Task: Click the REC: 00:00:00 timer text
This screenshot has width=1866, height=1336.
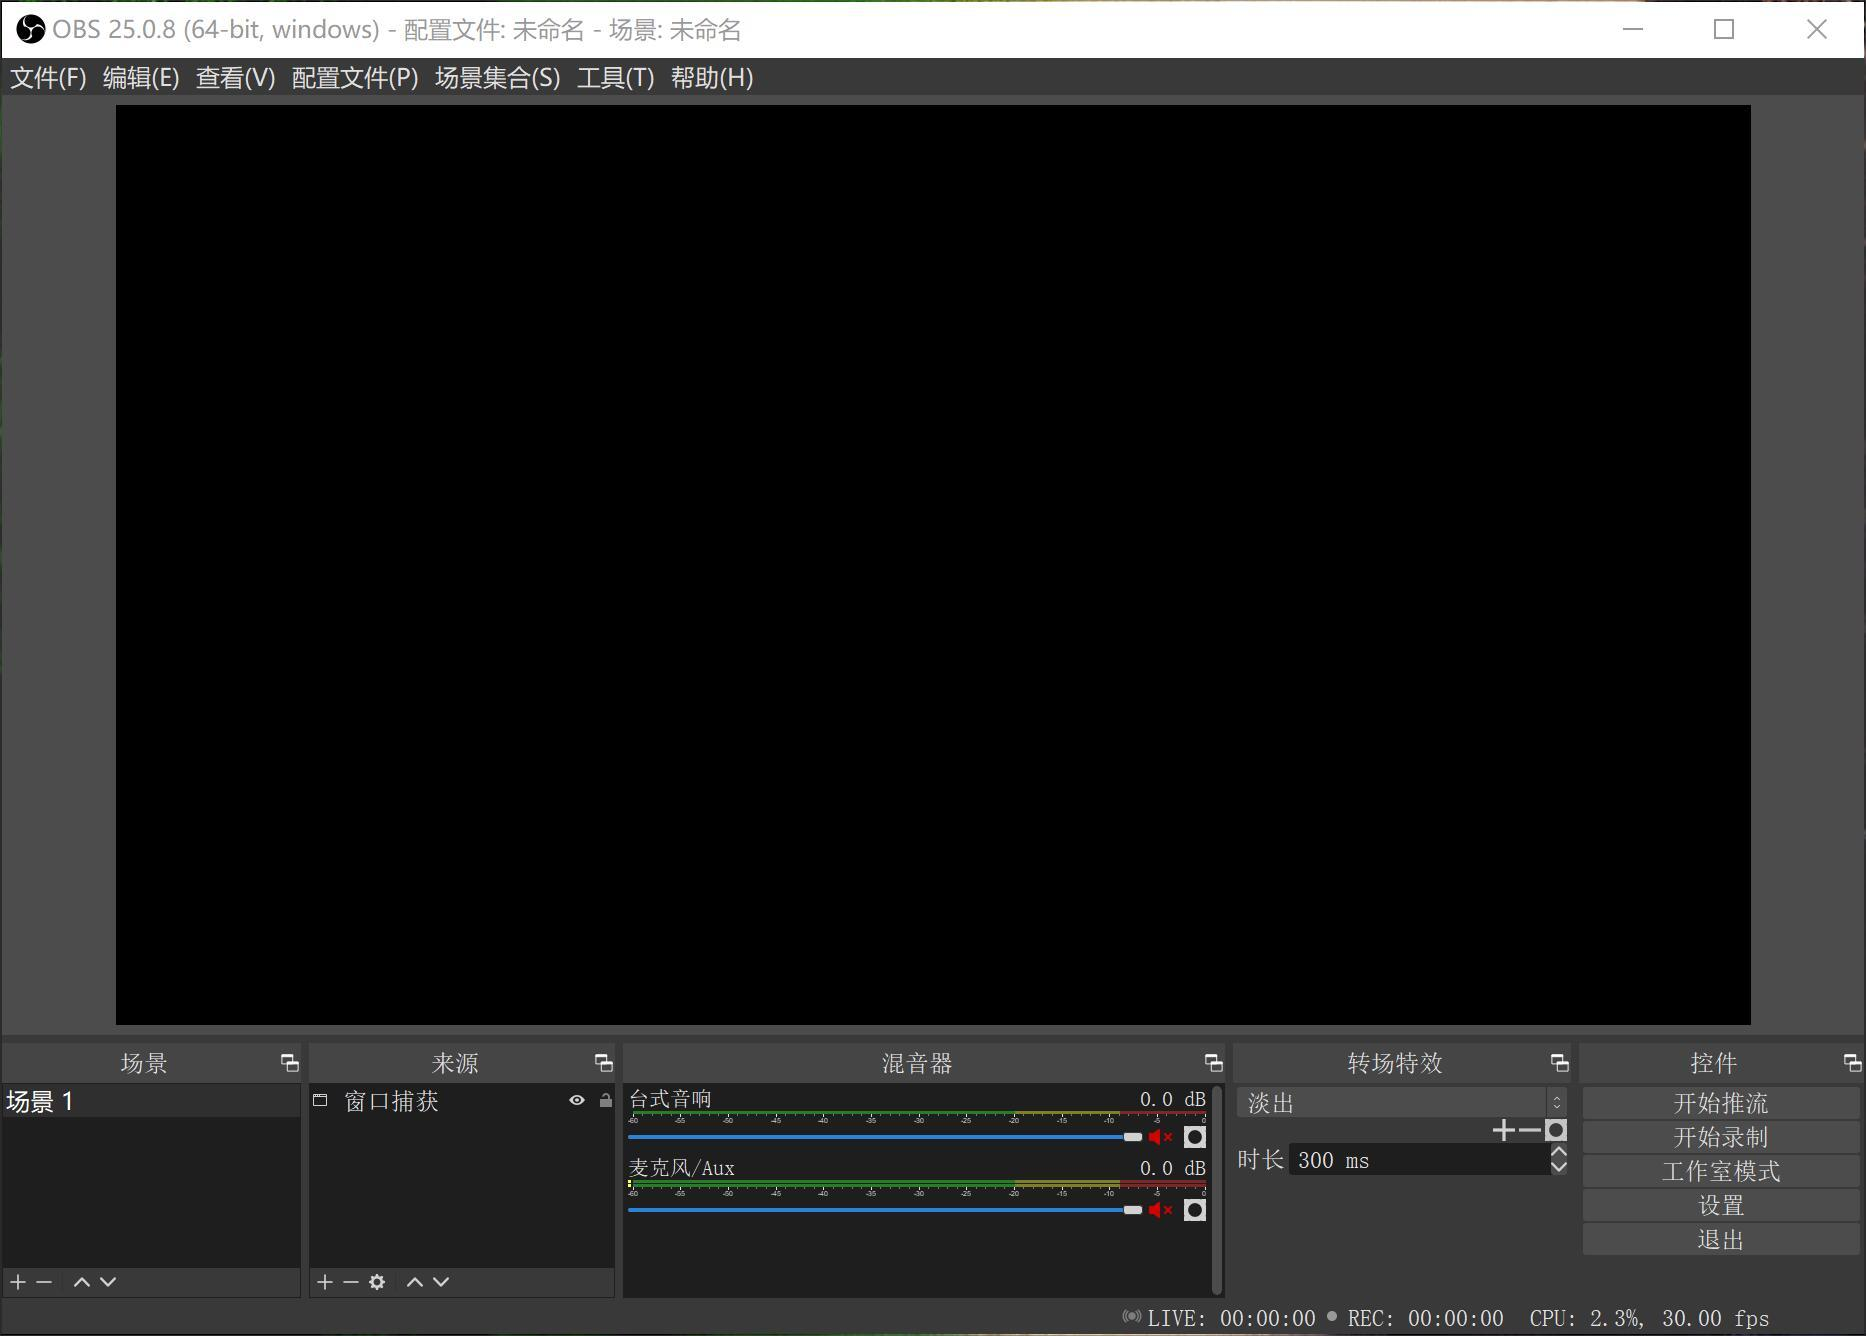Action: (x=1425, y=1319)
